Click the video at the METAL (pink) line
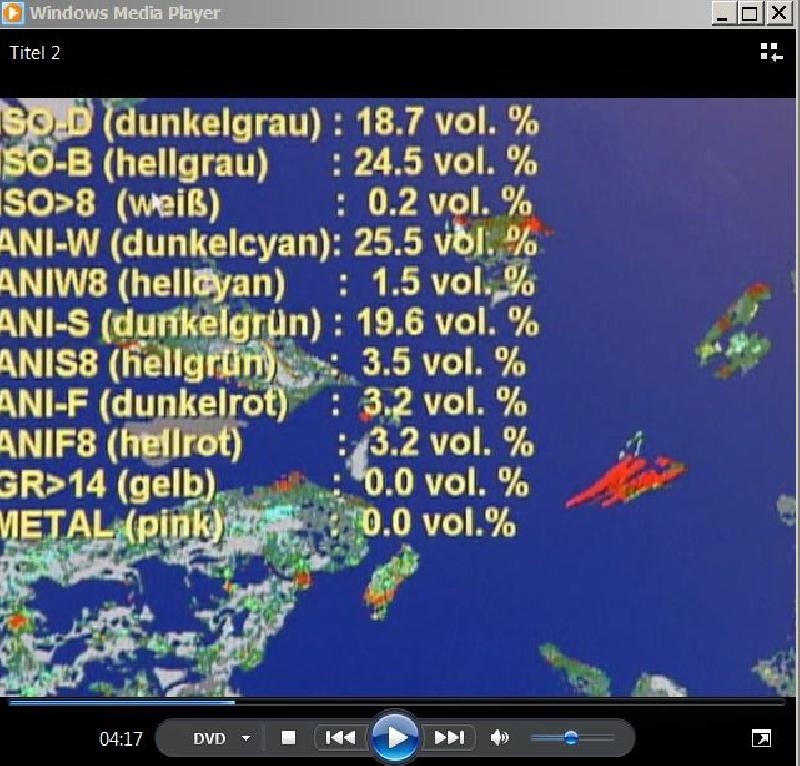The height and width of the screenshot is (766, 800). tap(258, 522)
